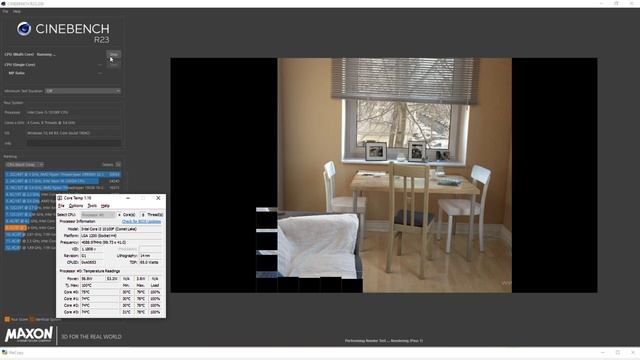
Task: Open the CPU (Multi Core) ranking dropdown
Action: pyautogui.click(x=24, y=164)
